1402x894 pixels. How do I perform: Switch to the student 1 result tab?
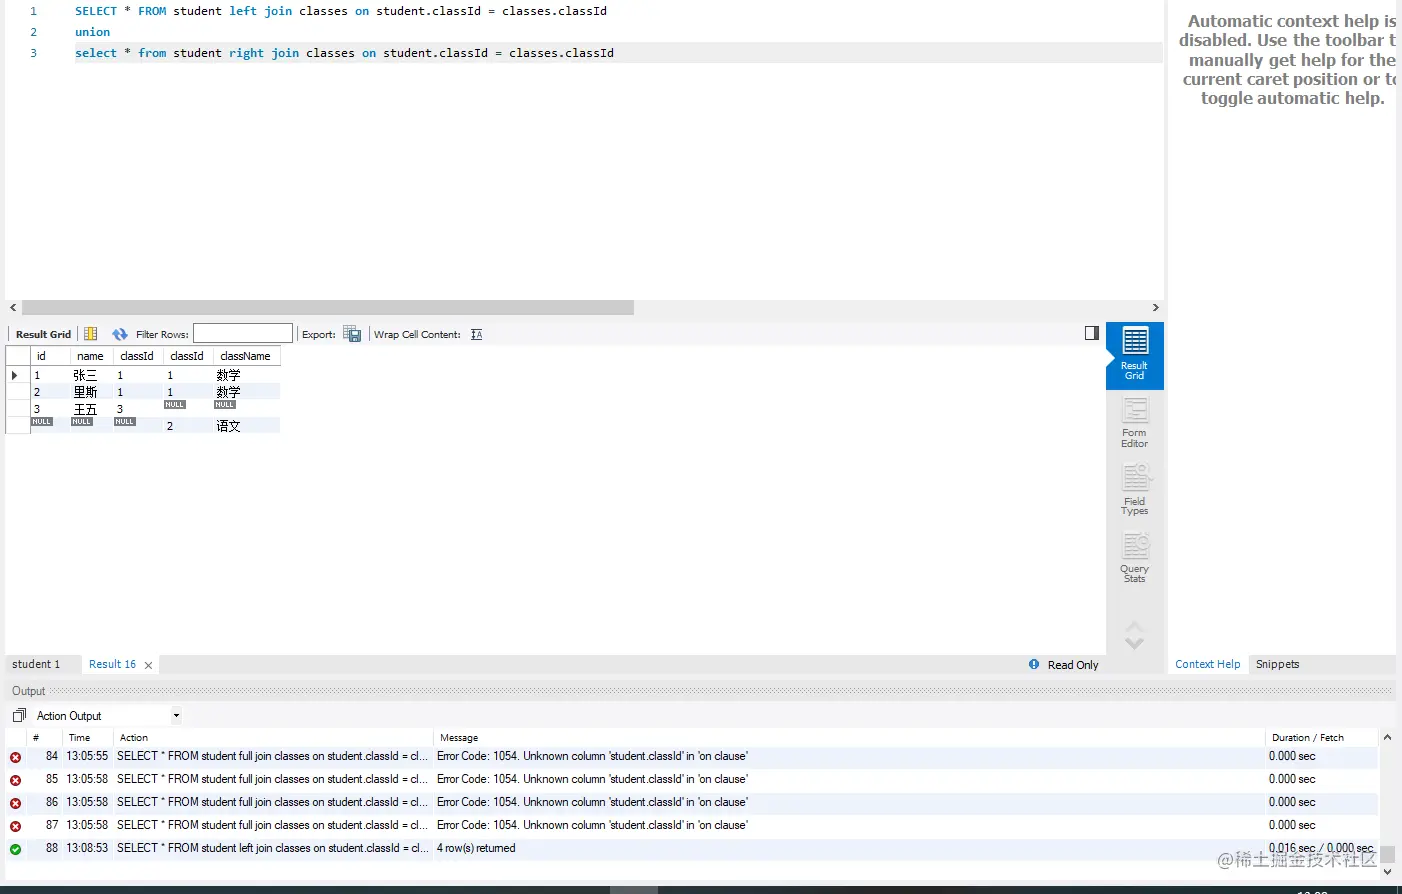36,664
